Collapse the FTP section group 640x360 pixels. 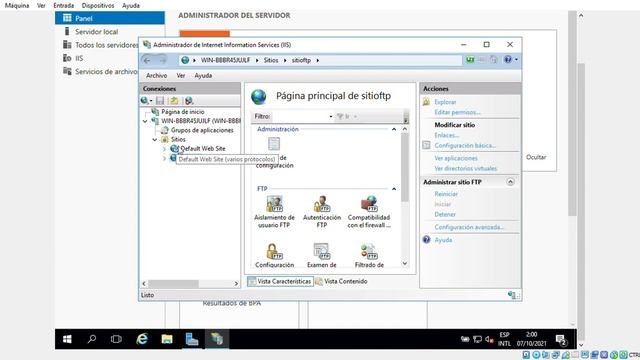(394, 189)
